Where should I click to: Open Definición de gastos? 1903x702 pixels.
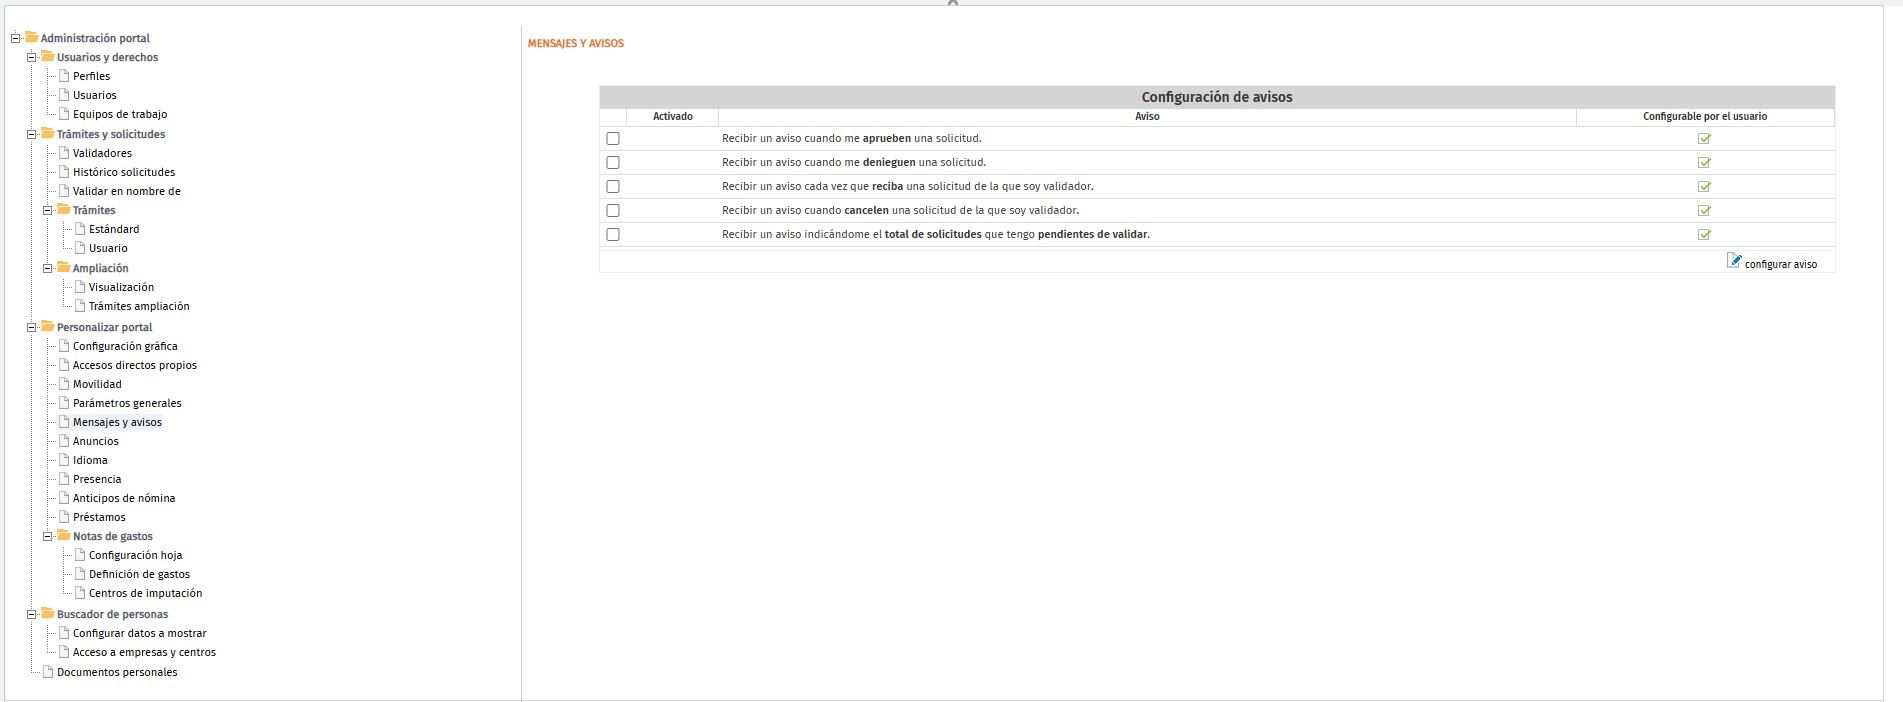[139, 575]
